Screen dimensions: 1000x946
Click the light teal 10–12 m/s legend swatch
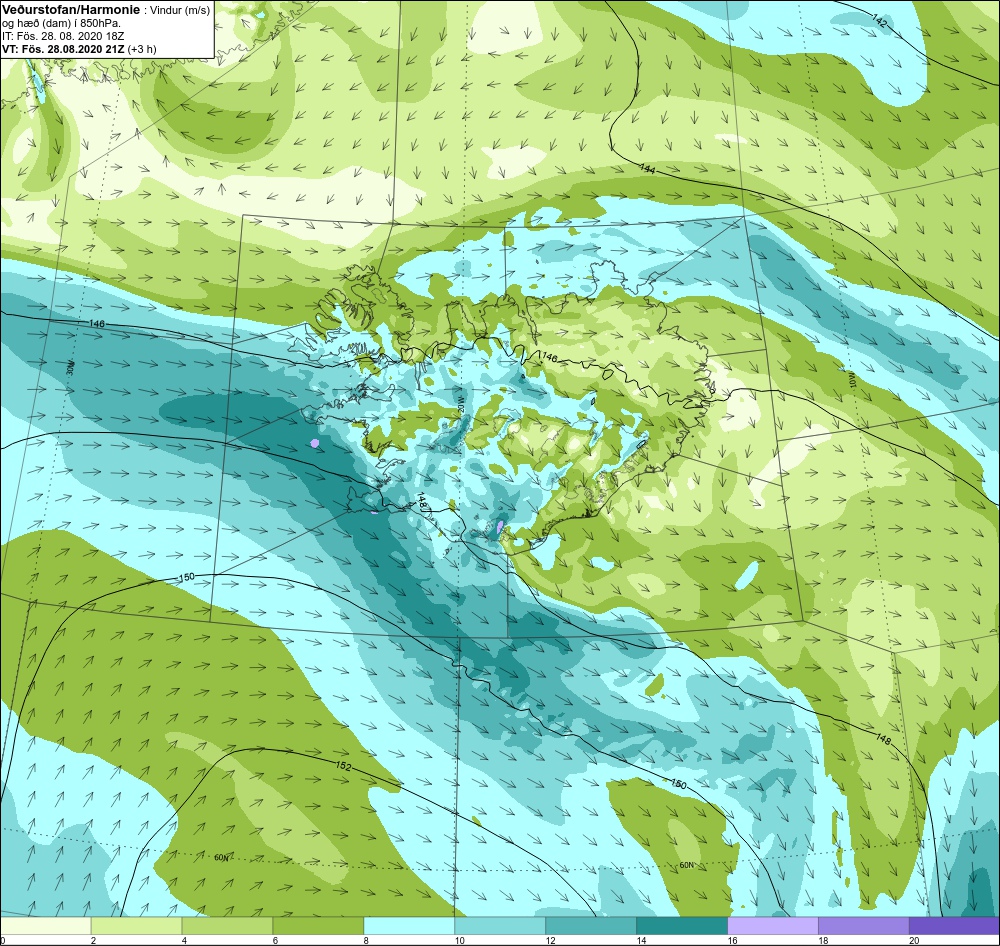[x=500, y=924]
